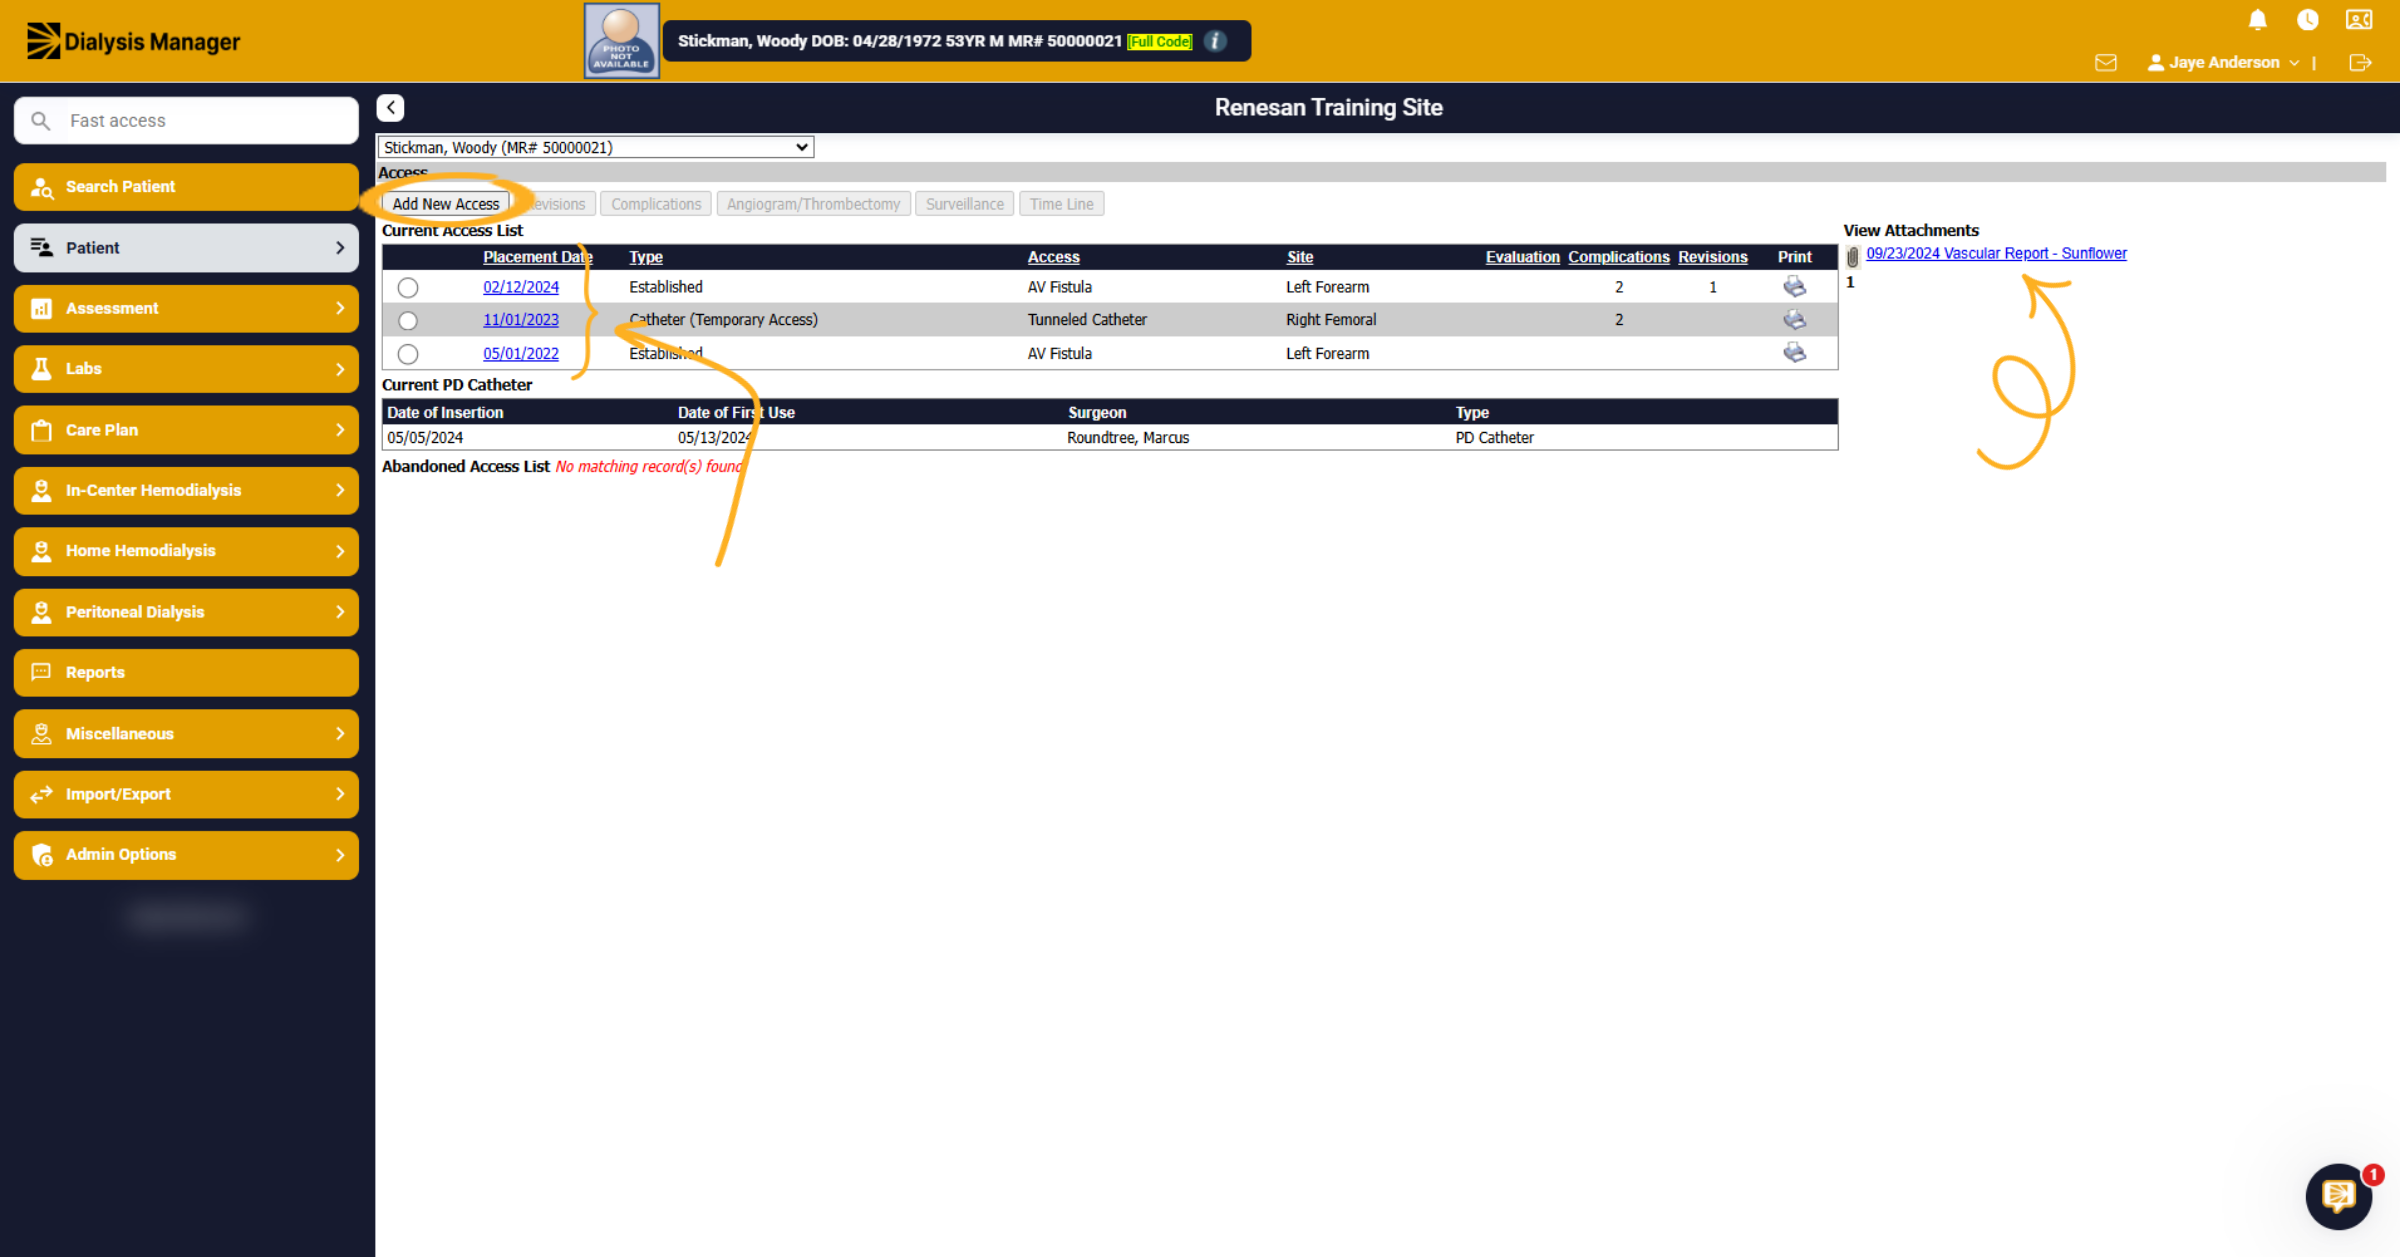Open the chat support bubble
2400x1257 pixels.
pyautogui.click(x=2338, y=1196)
